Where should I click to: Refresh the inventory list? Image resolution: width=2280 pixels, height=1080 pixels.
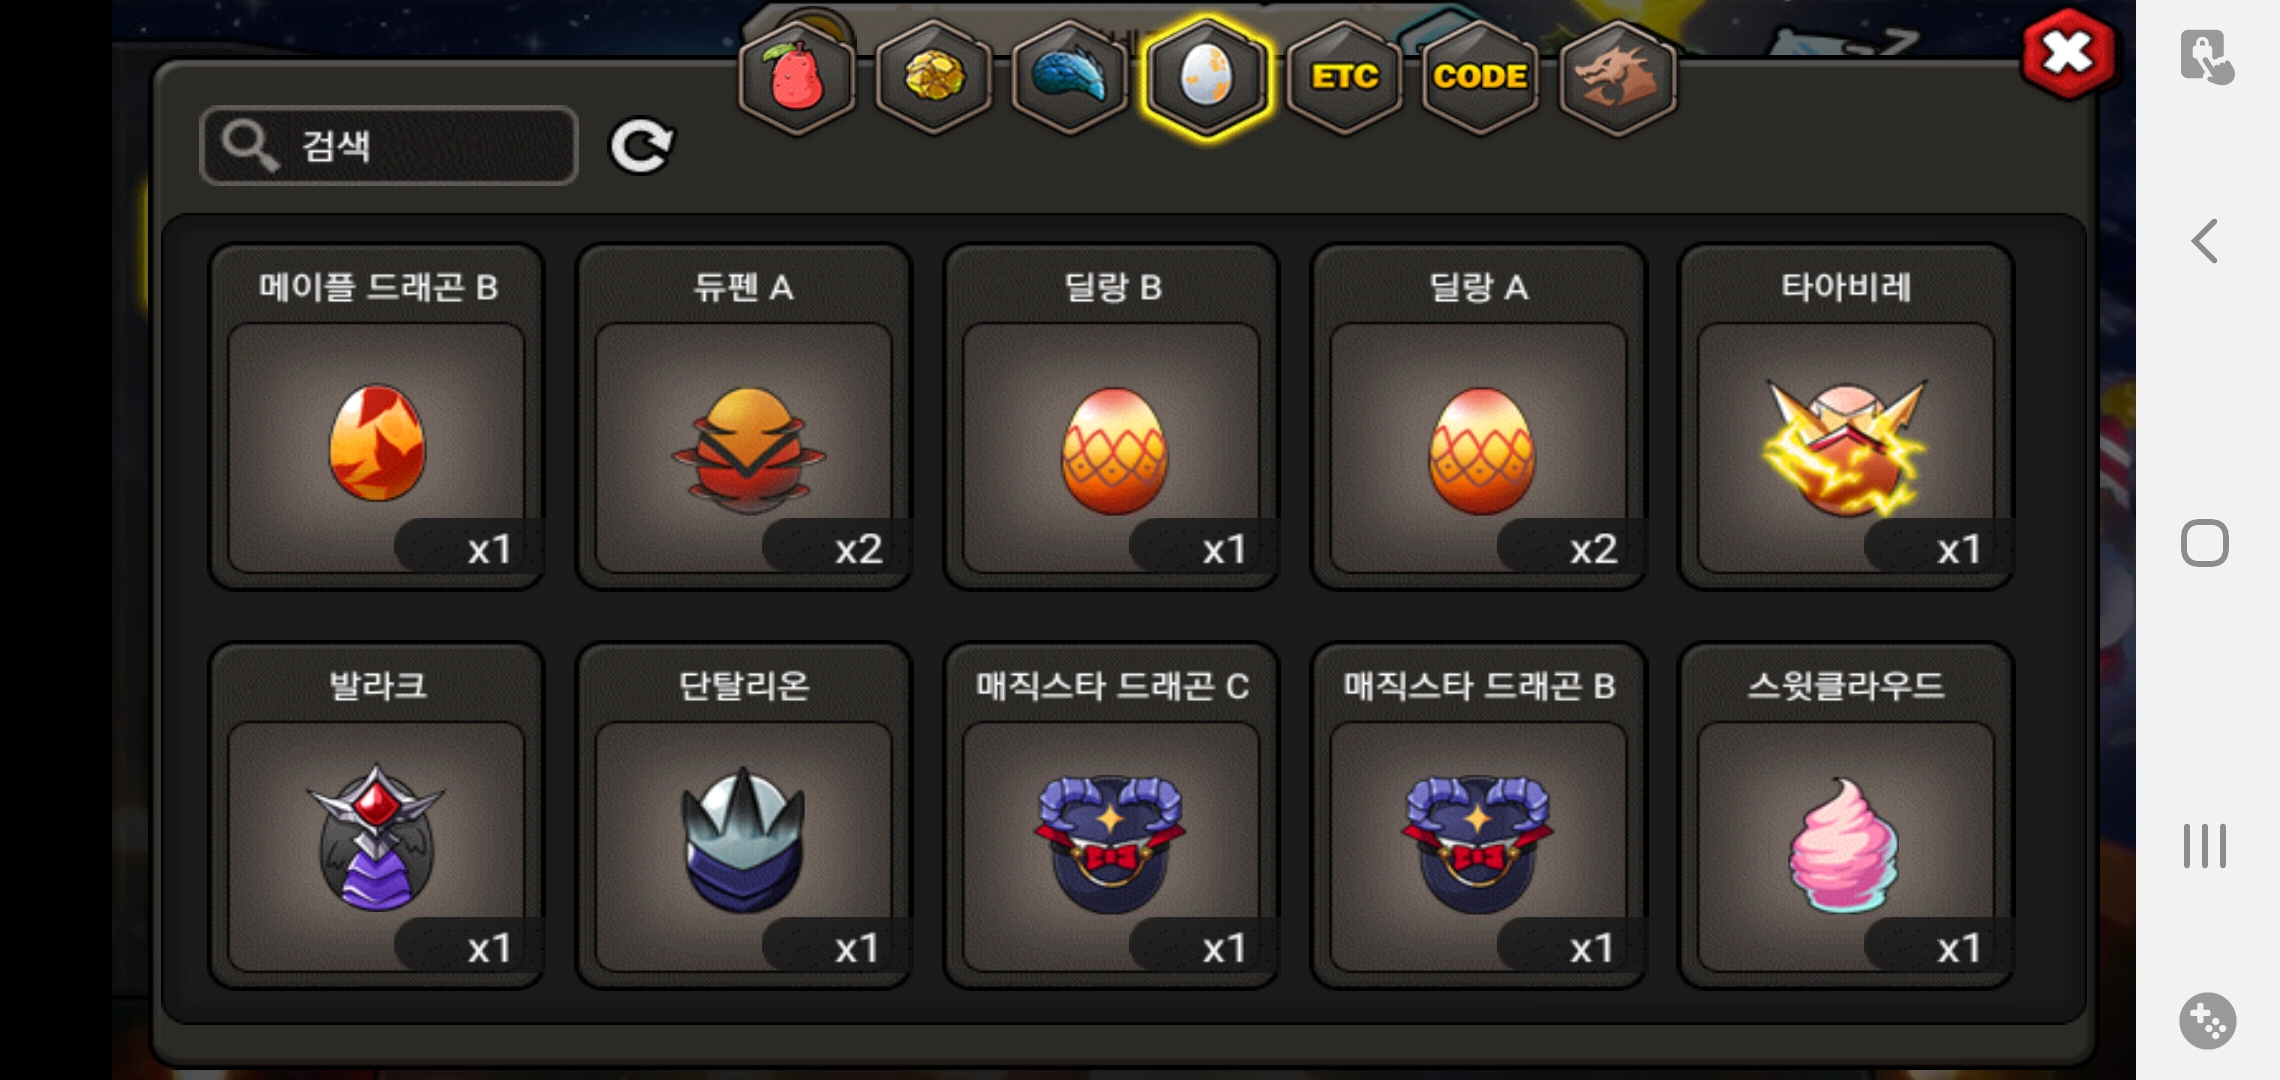[x=641, y=146]
